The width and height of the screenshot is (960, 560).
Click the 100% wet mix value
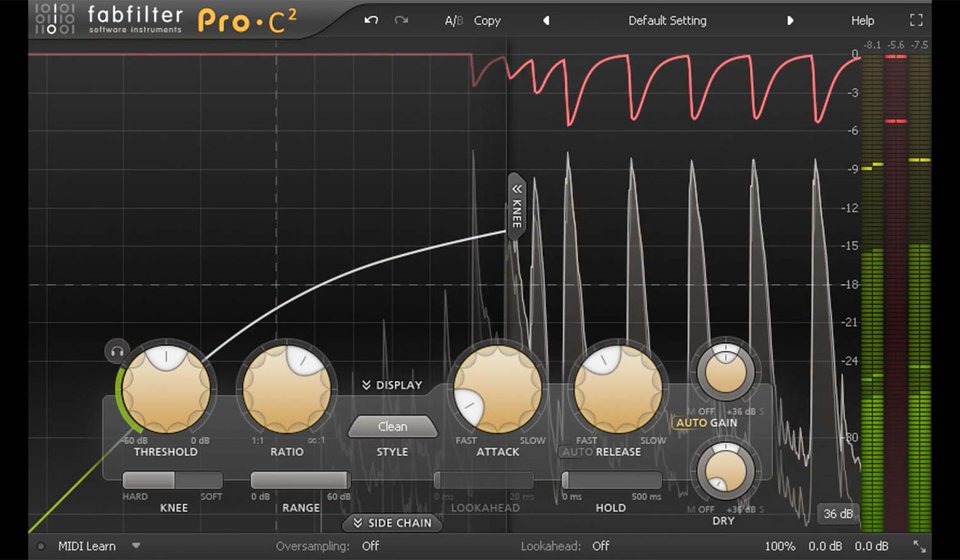pos(780,546)
